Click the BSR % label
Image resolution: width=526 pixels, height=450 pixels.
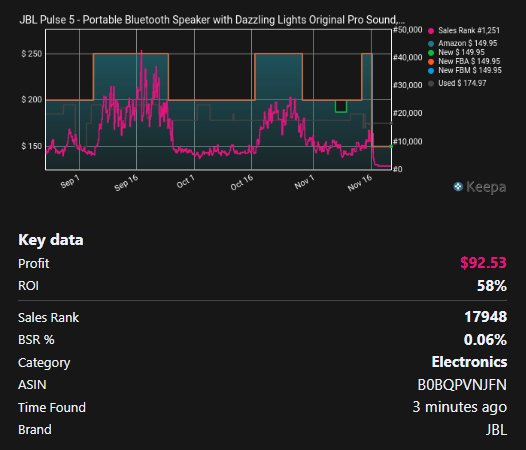coord(36,340)
